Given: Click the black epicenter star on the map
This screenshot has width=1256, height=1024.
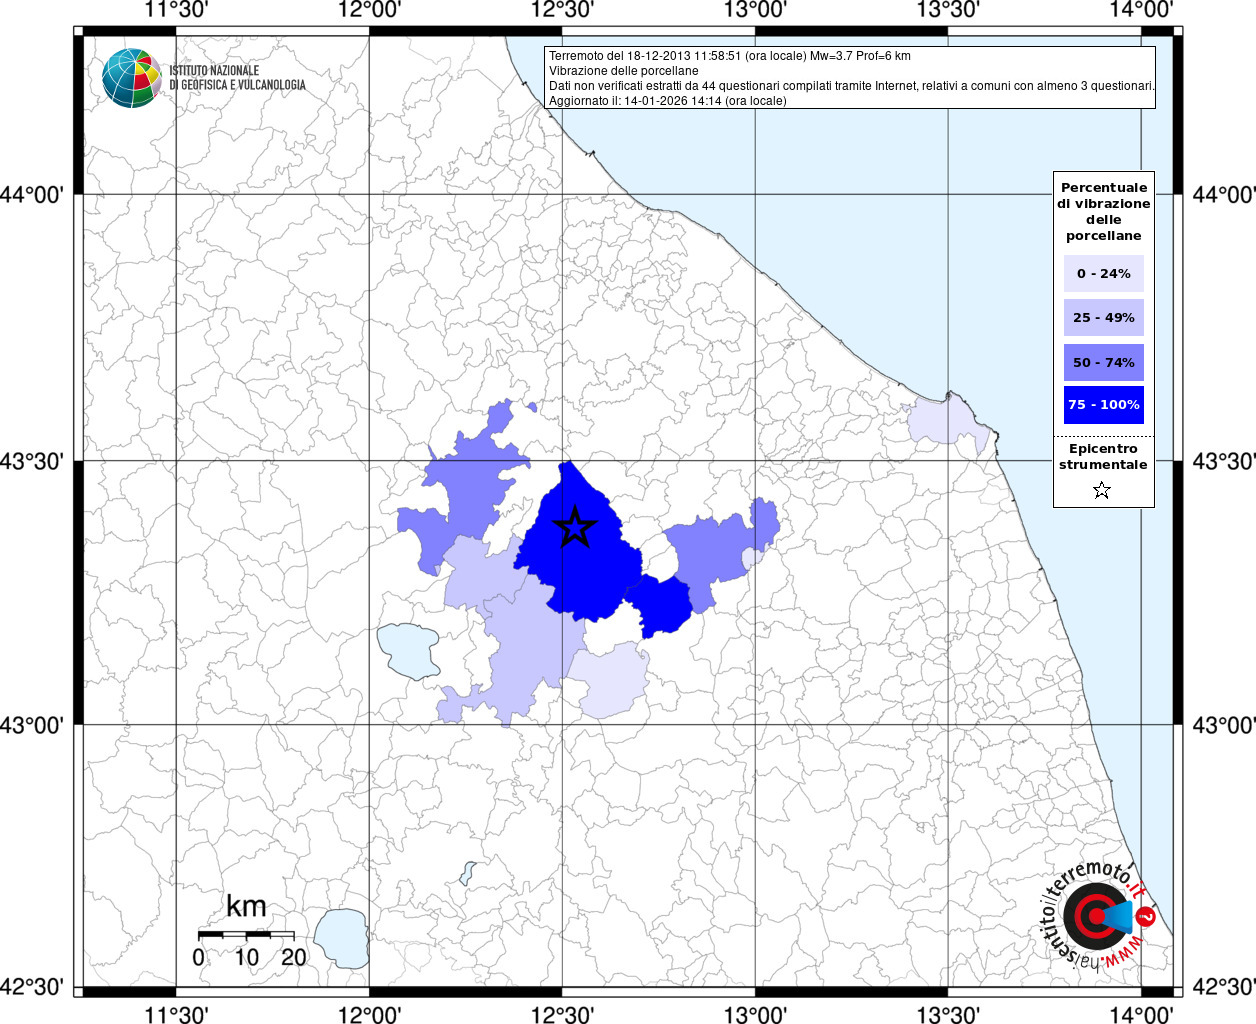Looking at the screenshot, I should [575, 526].
